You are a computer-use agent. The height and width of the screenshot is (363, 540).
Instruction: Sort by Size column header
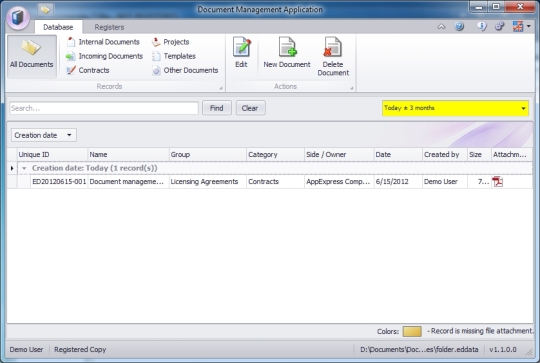479,155
